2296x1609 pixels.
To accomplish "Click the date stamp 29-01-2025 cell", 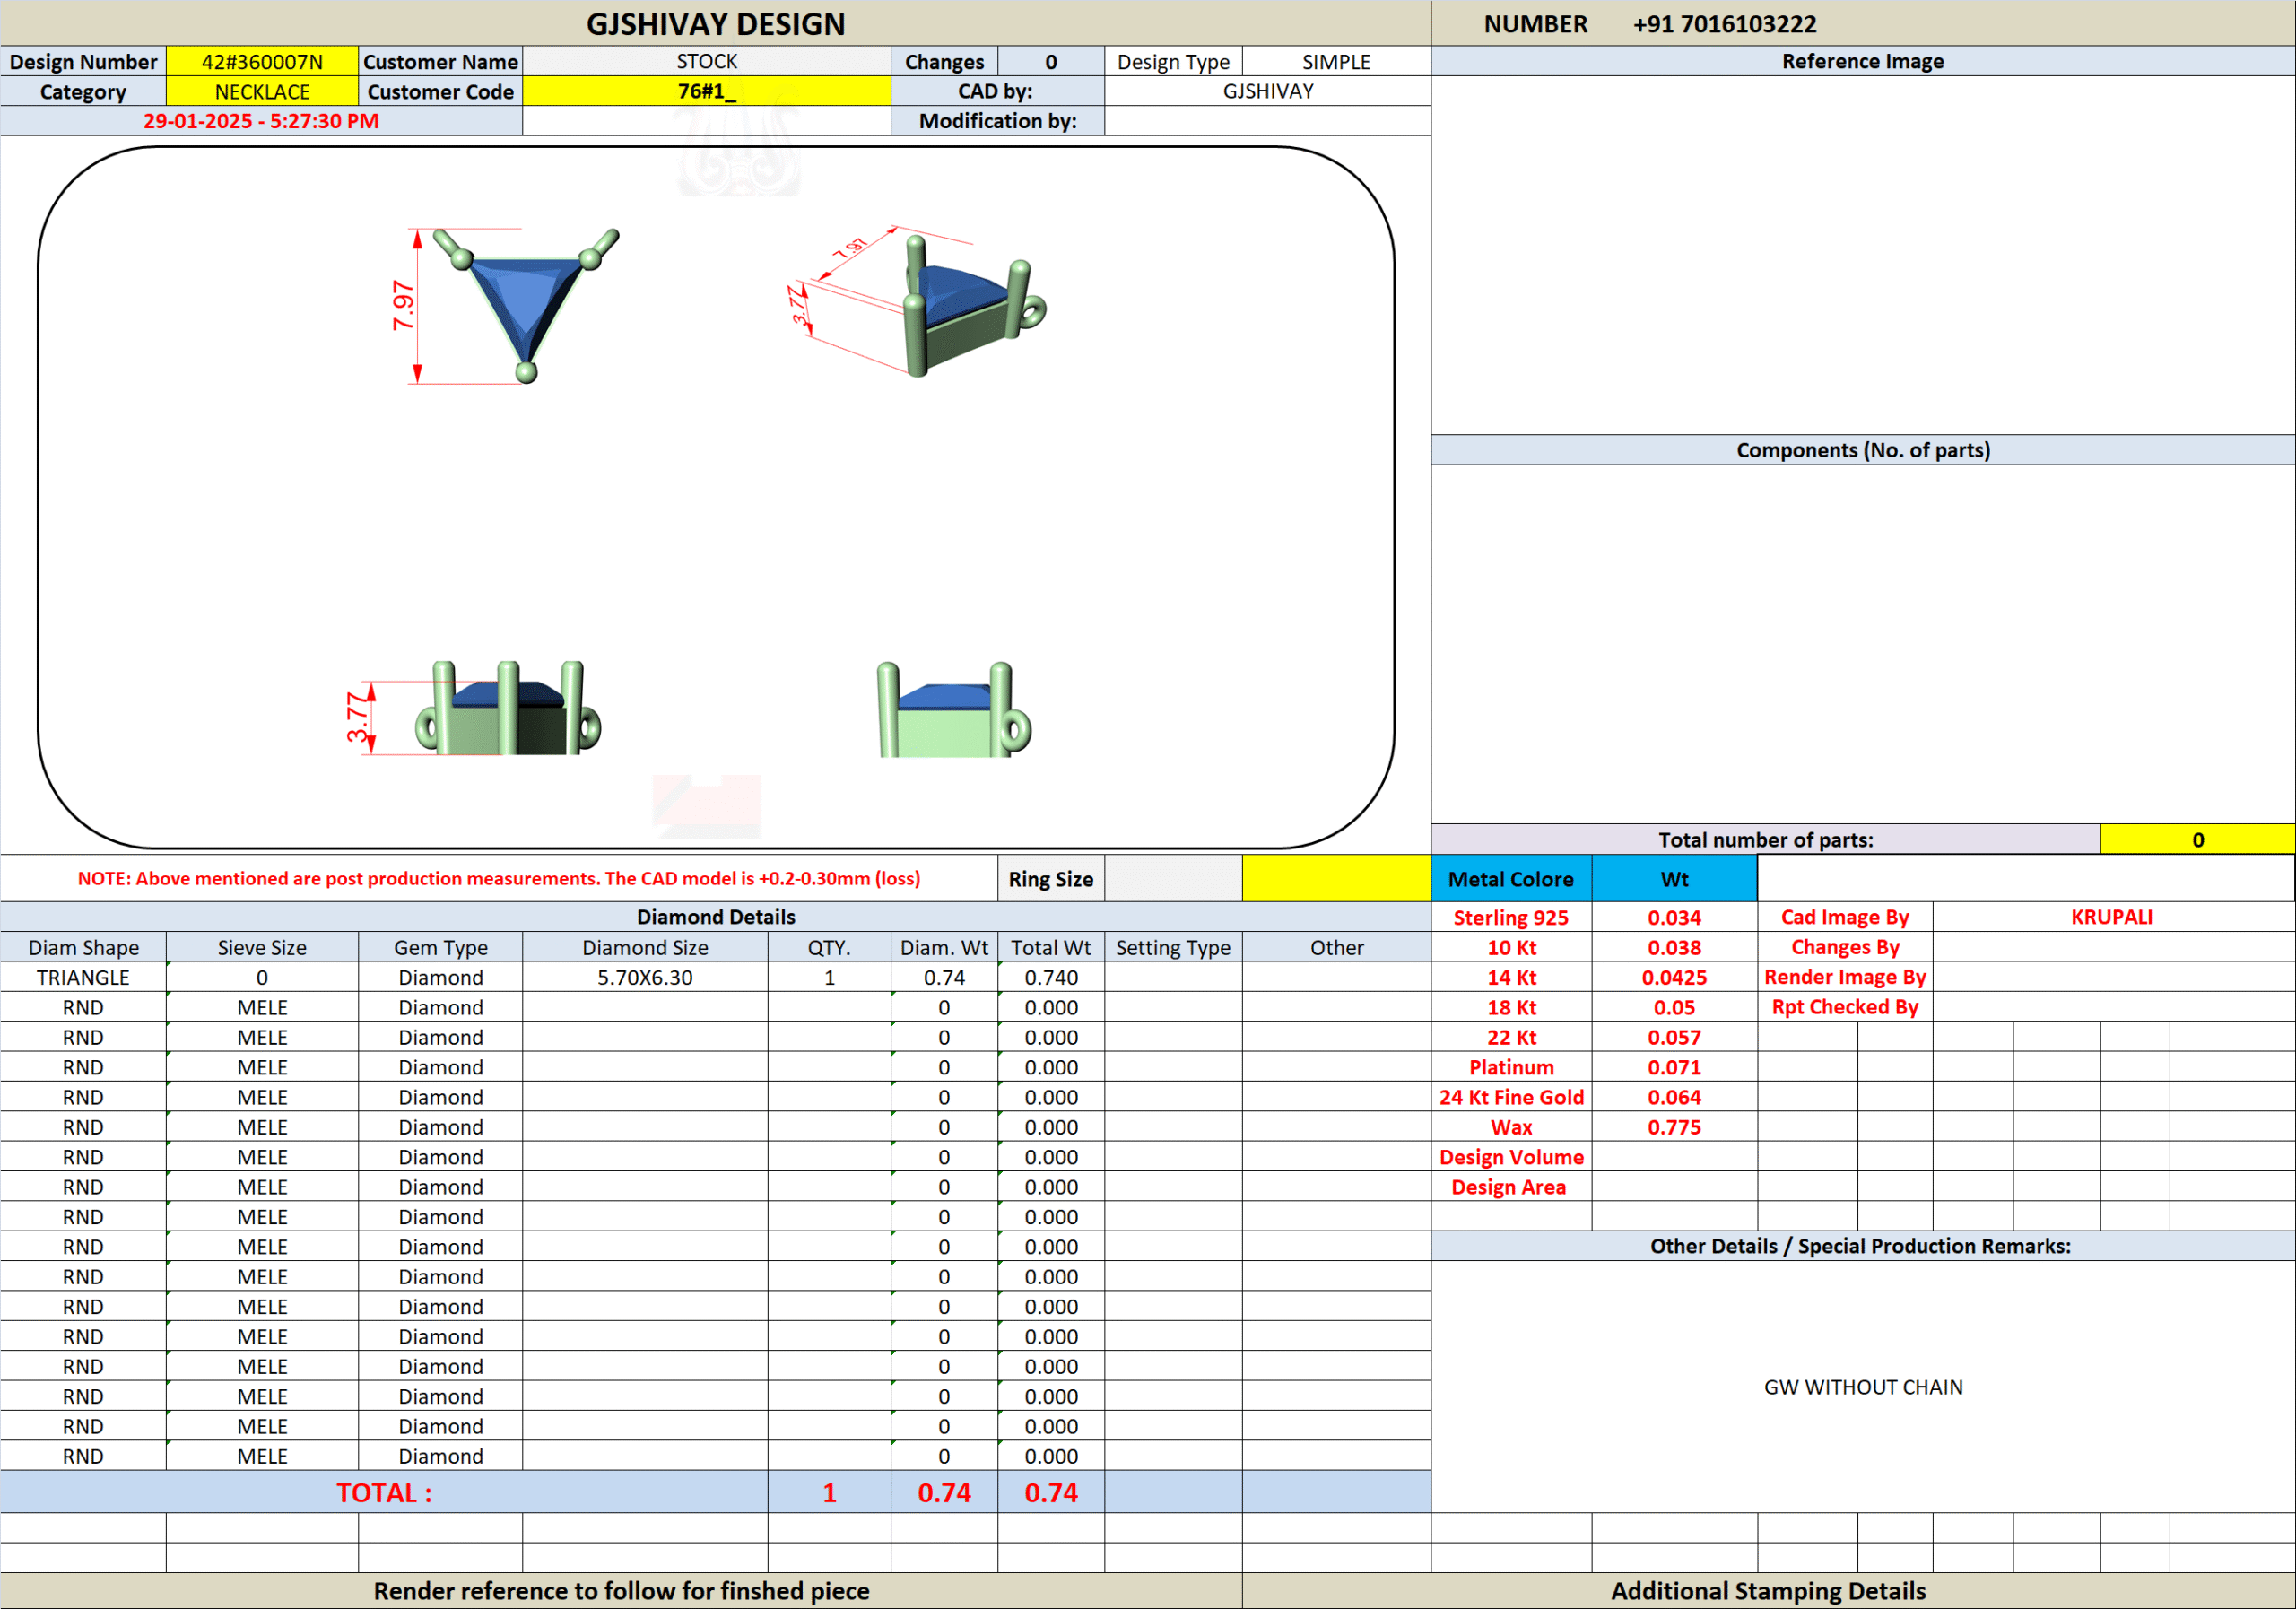I will [x=261, y=121].
